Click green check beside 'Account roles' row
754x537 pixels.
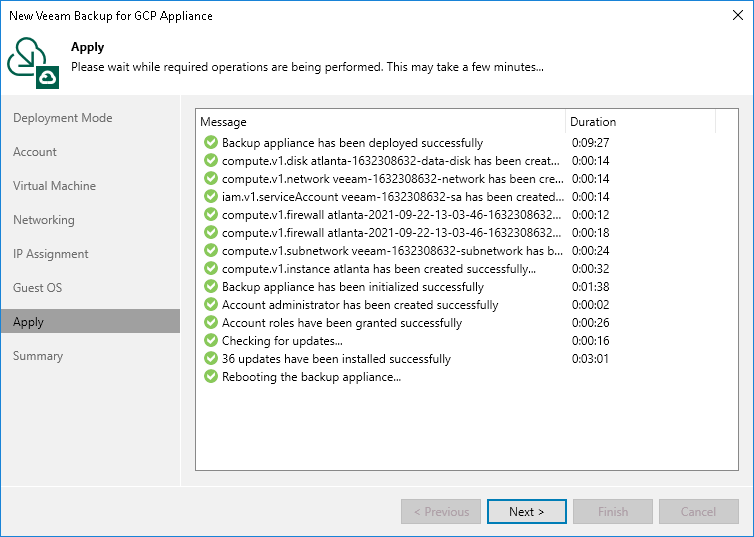(211, 323)
